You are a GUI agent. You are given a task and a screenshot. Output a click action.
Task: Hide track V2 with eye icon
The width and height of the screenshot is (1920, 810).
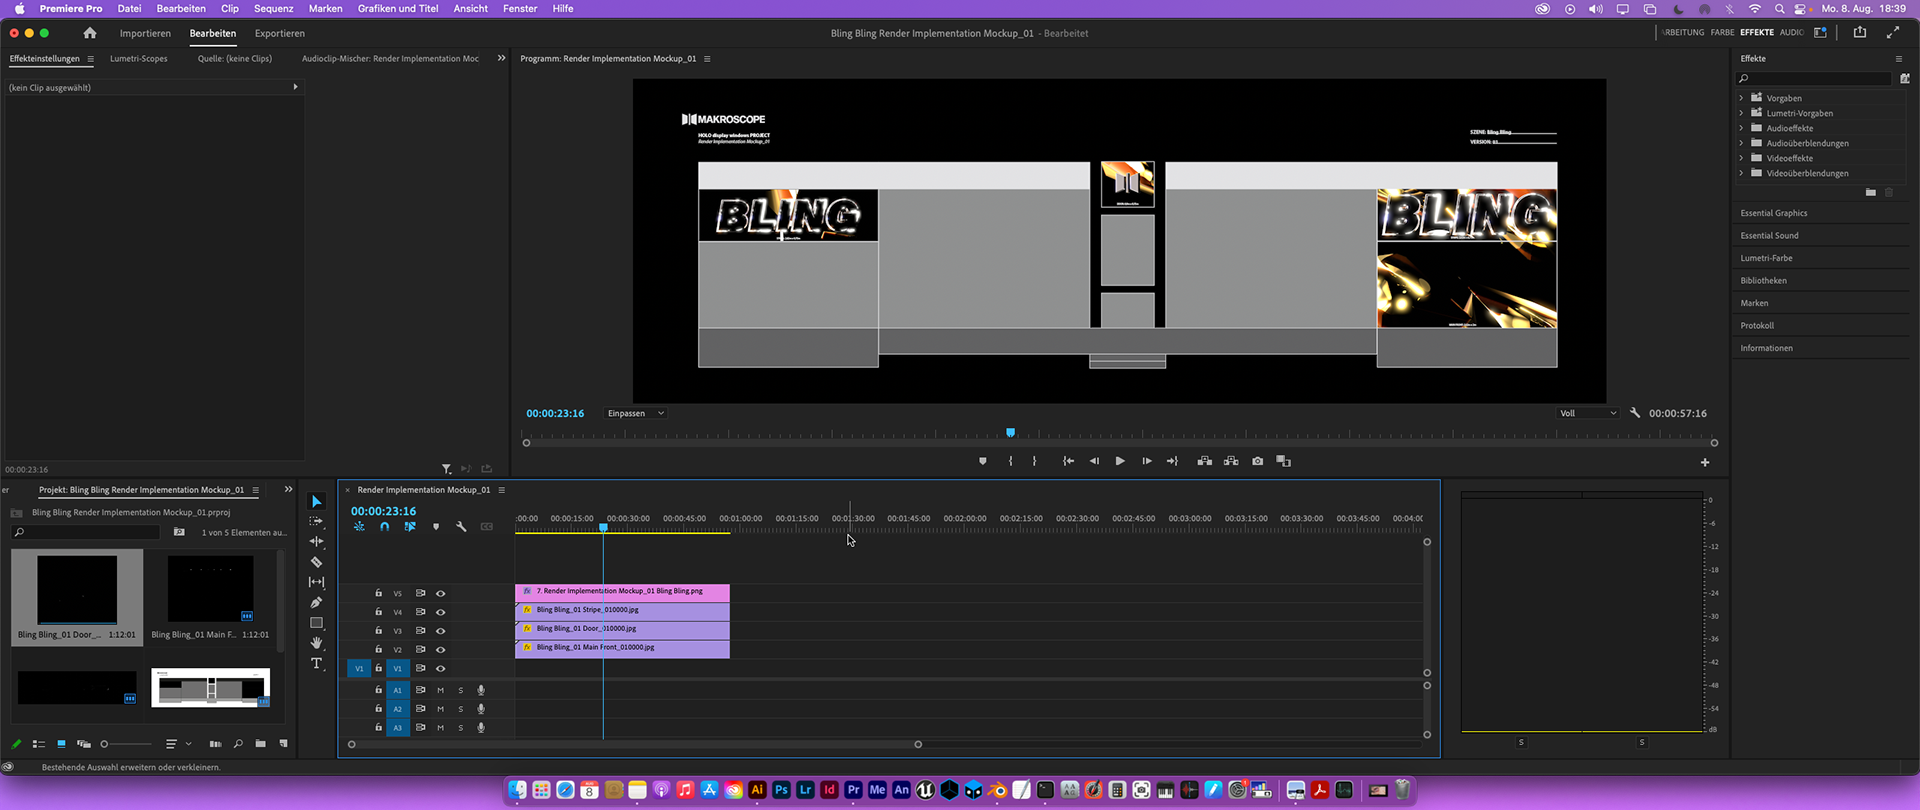click(x=440, y=650)
